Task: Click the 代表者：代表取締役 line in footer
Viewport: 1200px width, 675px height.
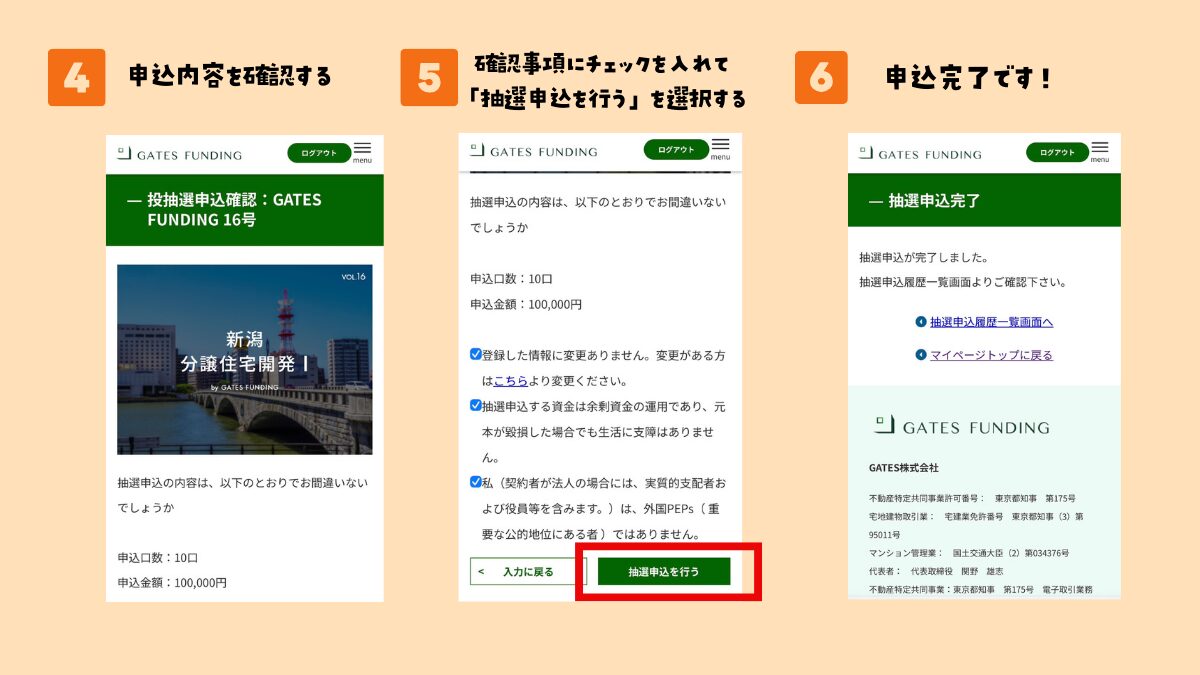Action: tap(934, 571)
